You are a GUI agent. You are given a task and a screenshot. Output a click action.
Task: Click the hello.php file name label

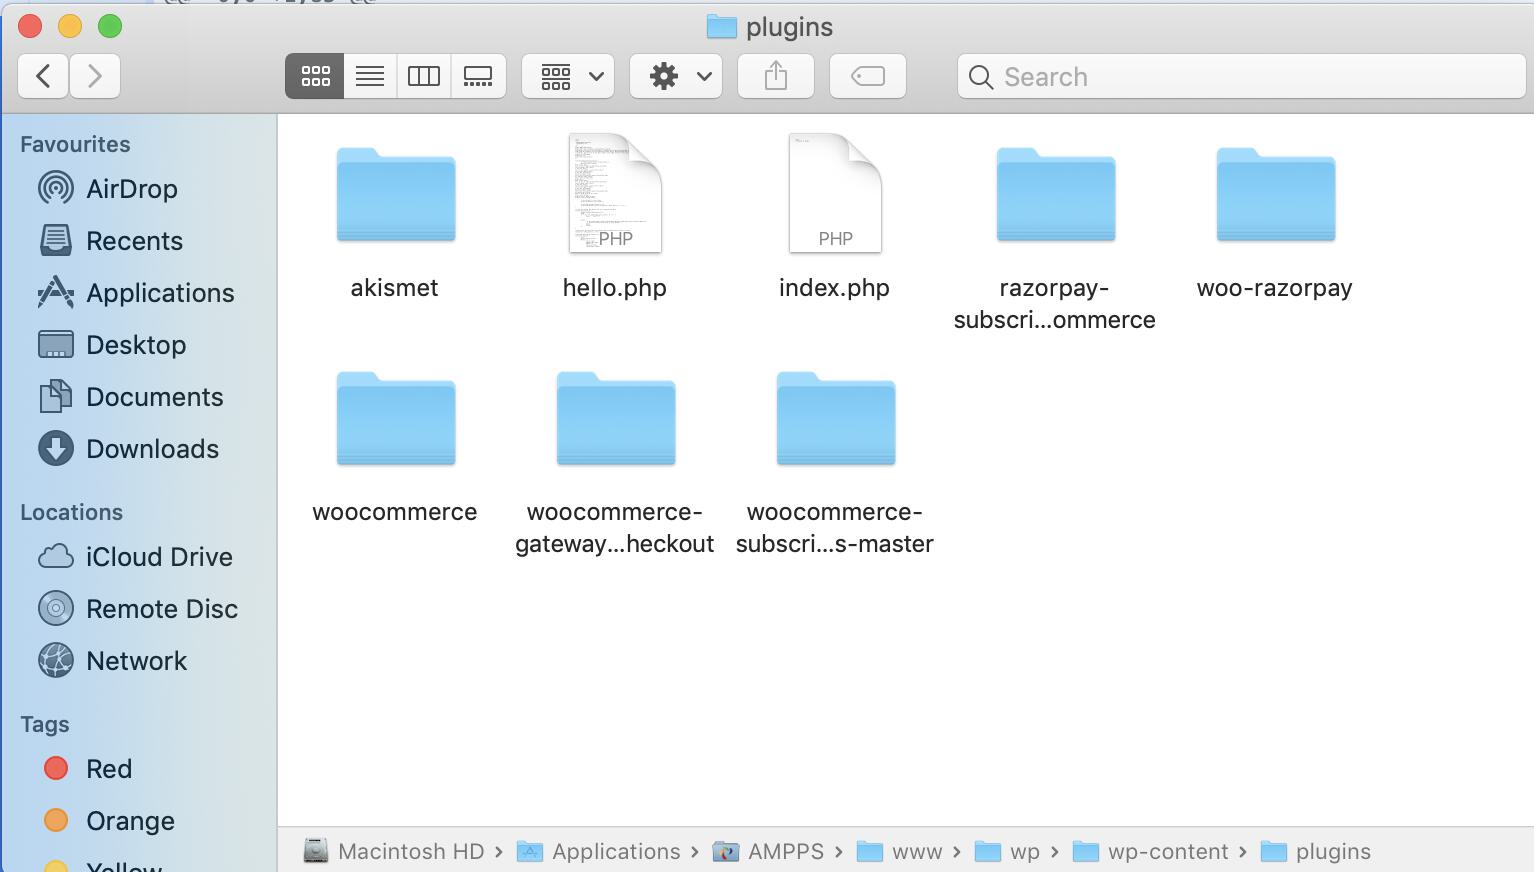(614, 288)
